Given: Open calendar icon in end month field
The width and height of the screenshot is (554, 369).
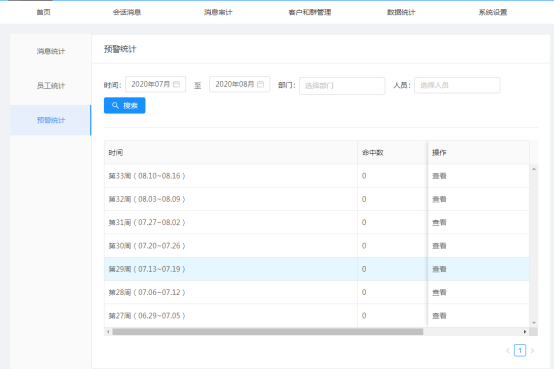Looking at the screenshot, I should (x=260, y=84).
